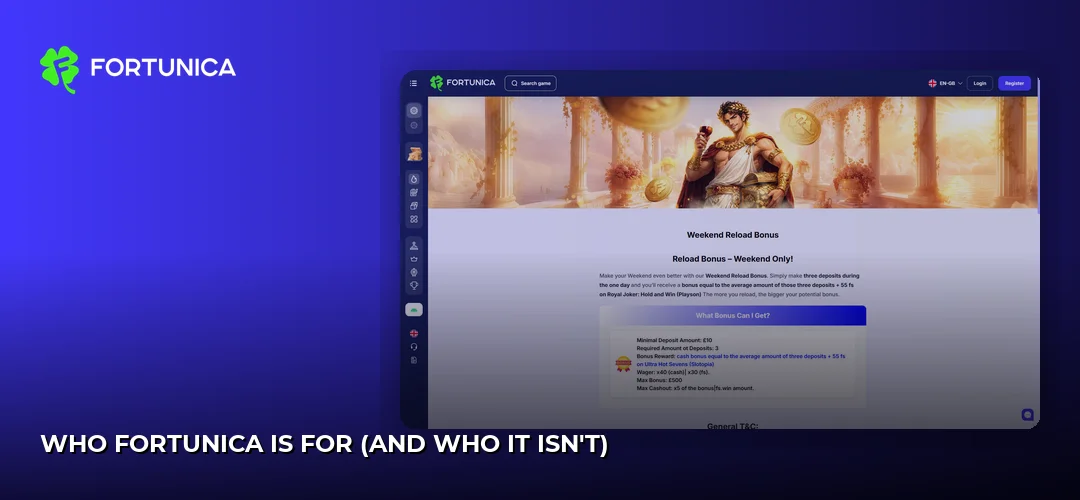Focus the Search game field

530,83
